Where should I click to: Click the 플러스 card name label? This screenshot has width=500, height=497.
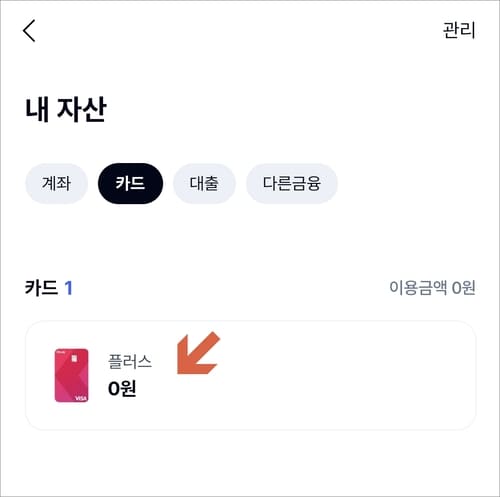(130, 361)
